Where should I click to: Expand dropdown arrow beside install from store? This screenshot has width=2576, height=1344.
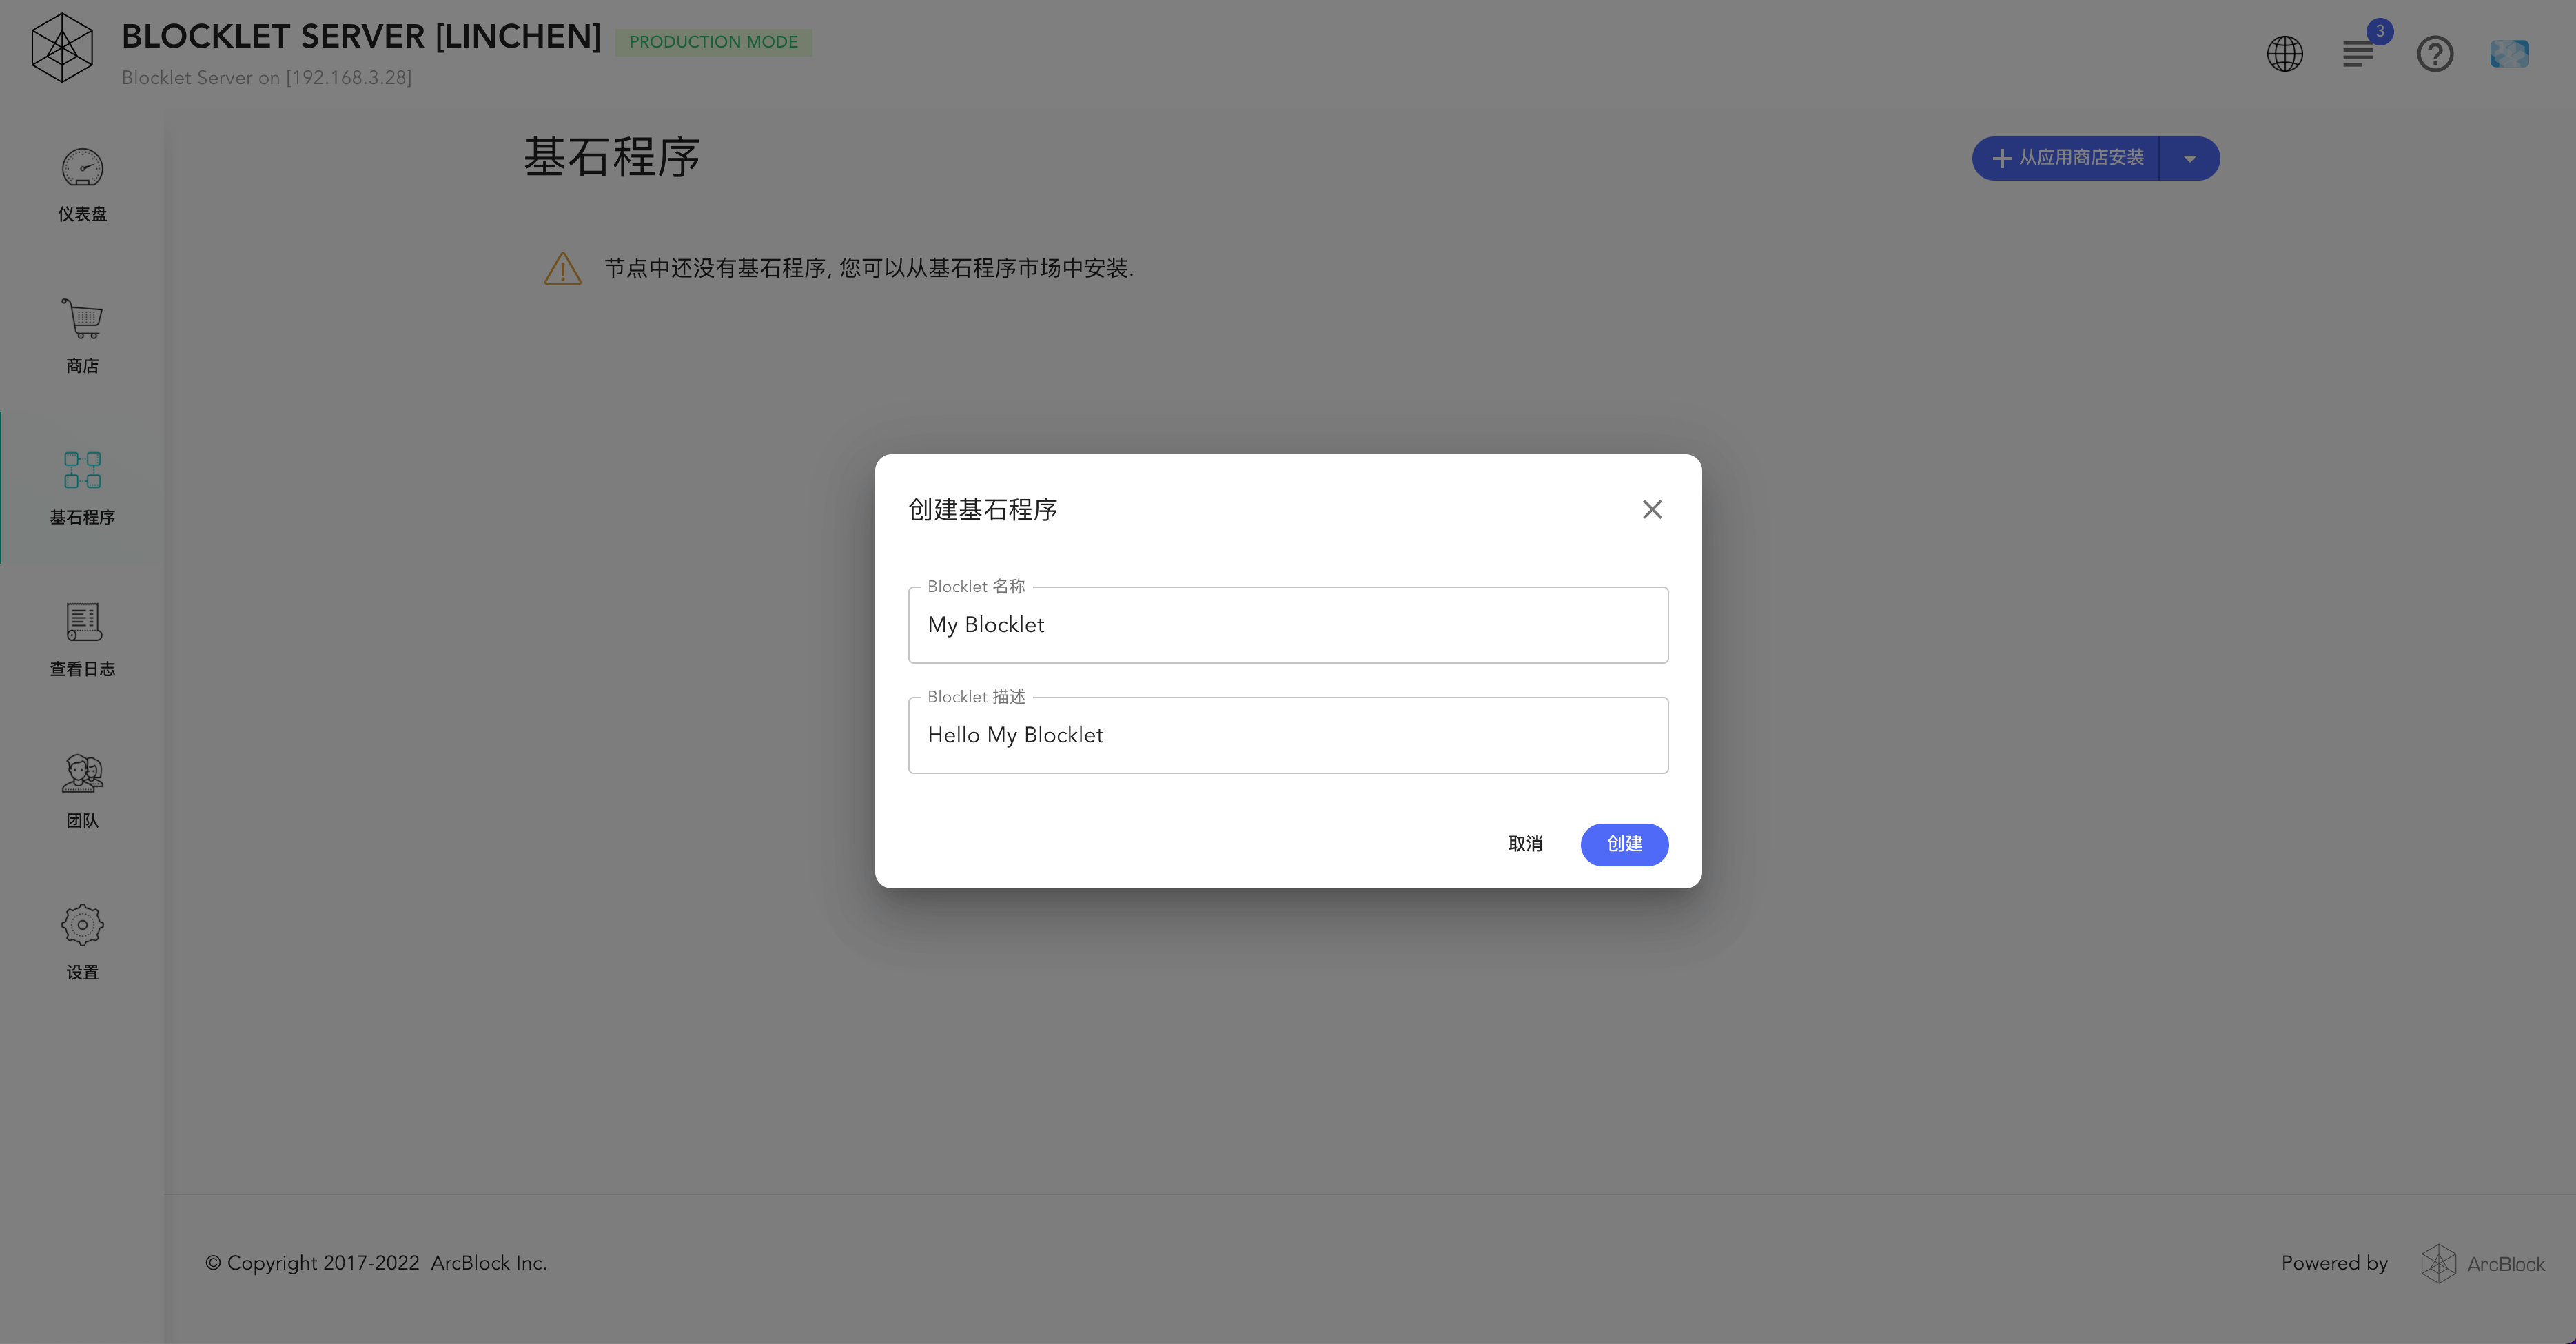(2189, 159)
